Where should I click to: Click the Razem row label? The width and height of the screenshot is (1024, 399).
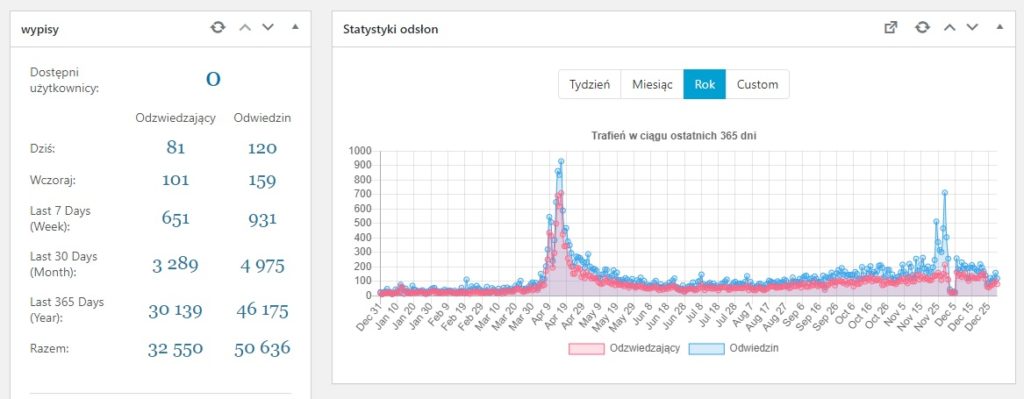(50, 349)
